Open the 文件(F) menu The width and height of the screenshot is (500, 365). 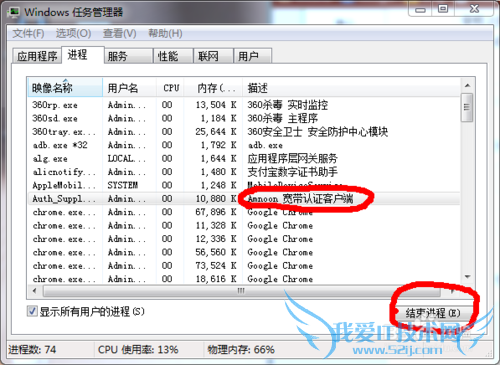(x=28, y=34)
